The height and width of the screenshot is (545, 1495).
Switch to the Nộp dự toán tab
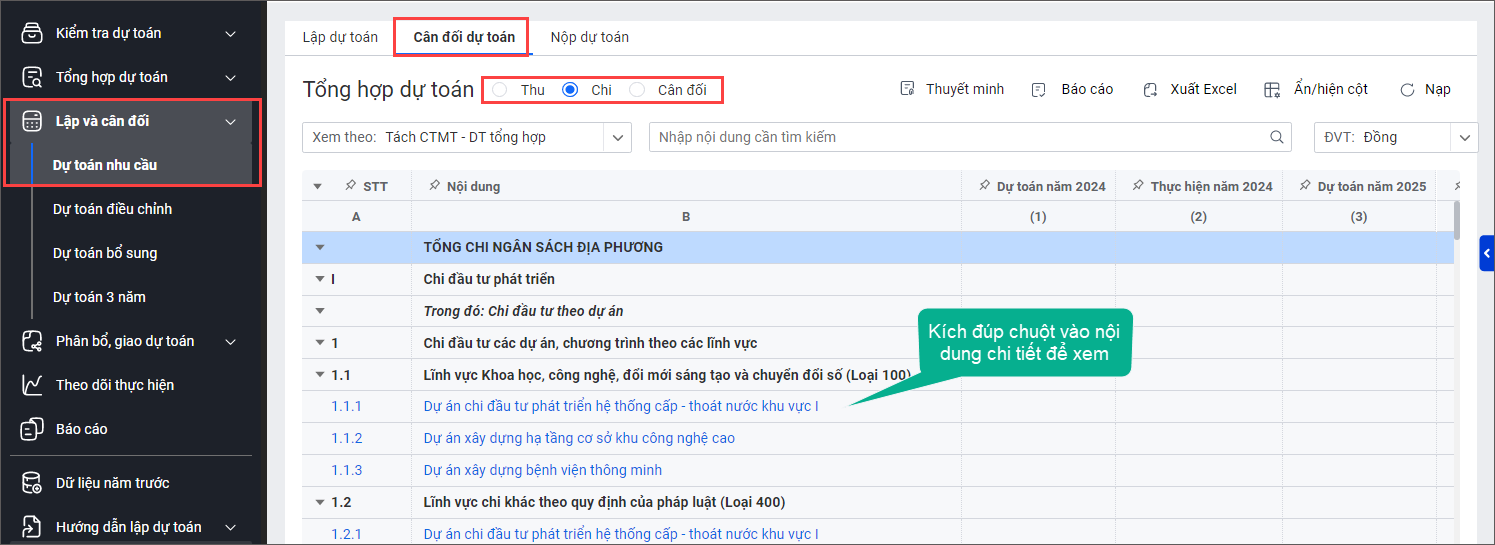pos(589,37)
